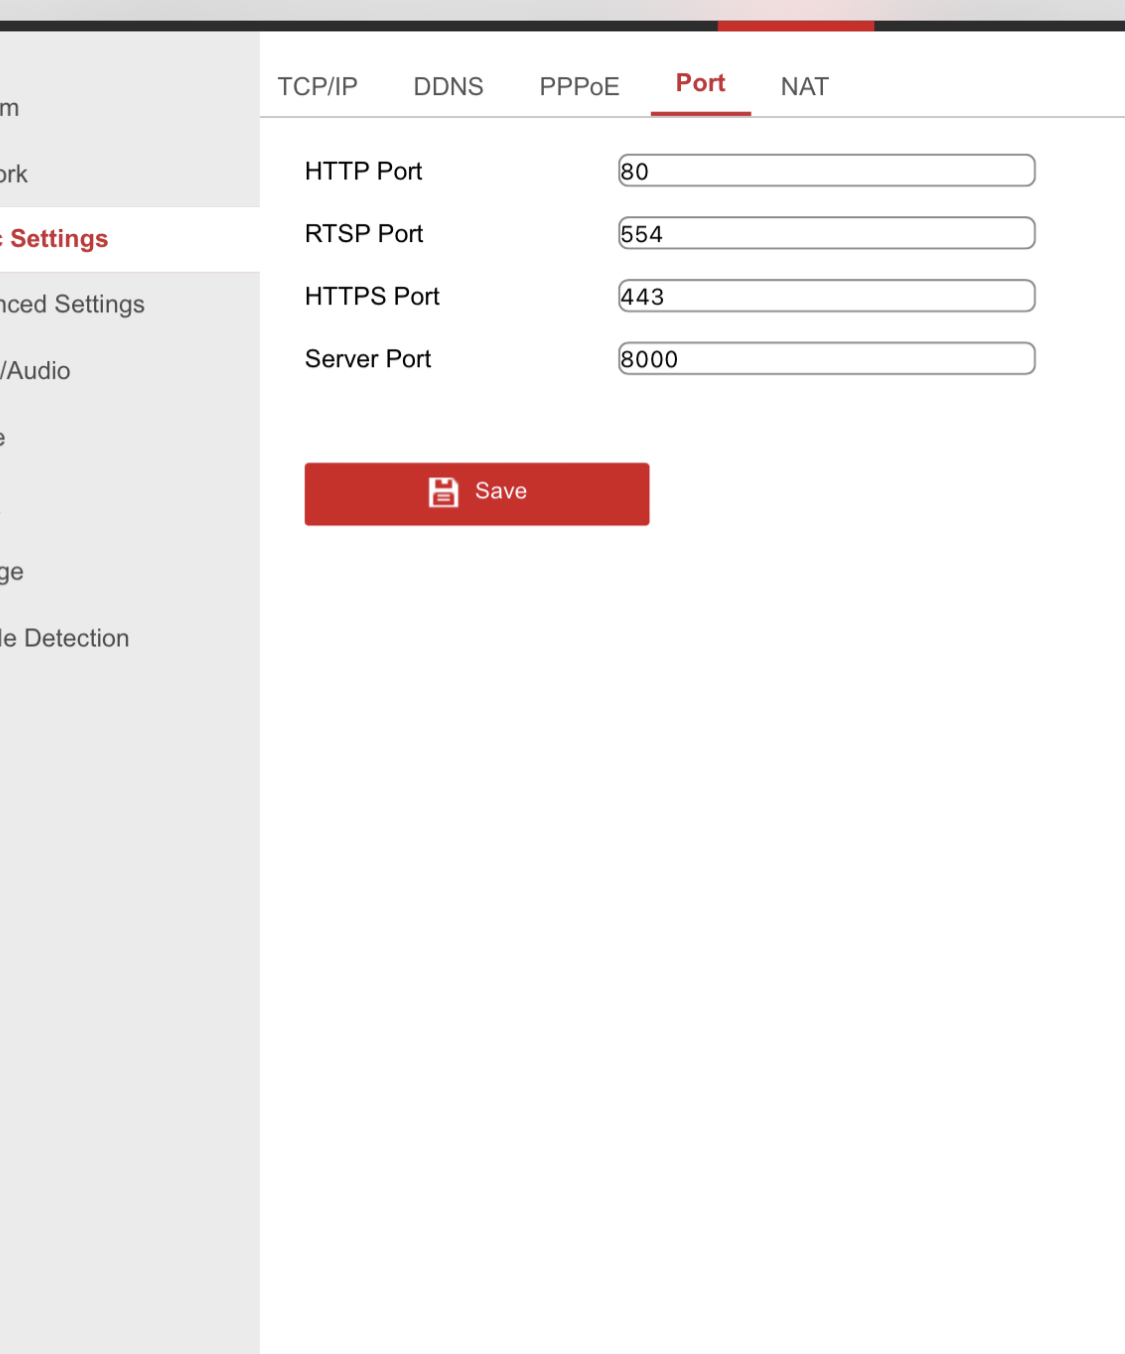Click the floppy disk icon on Save

[x=443, y=492]
